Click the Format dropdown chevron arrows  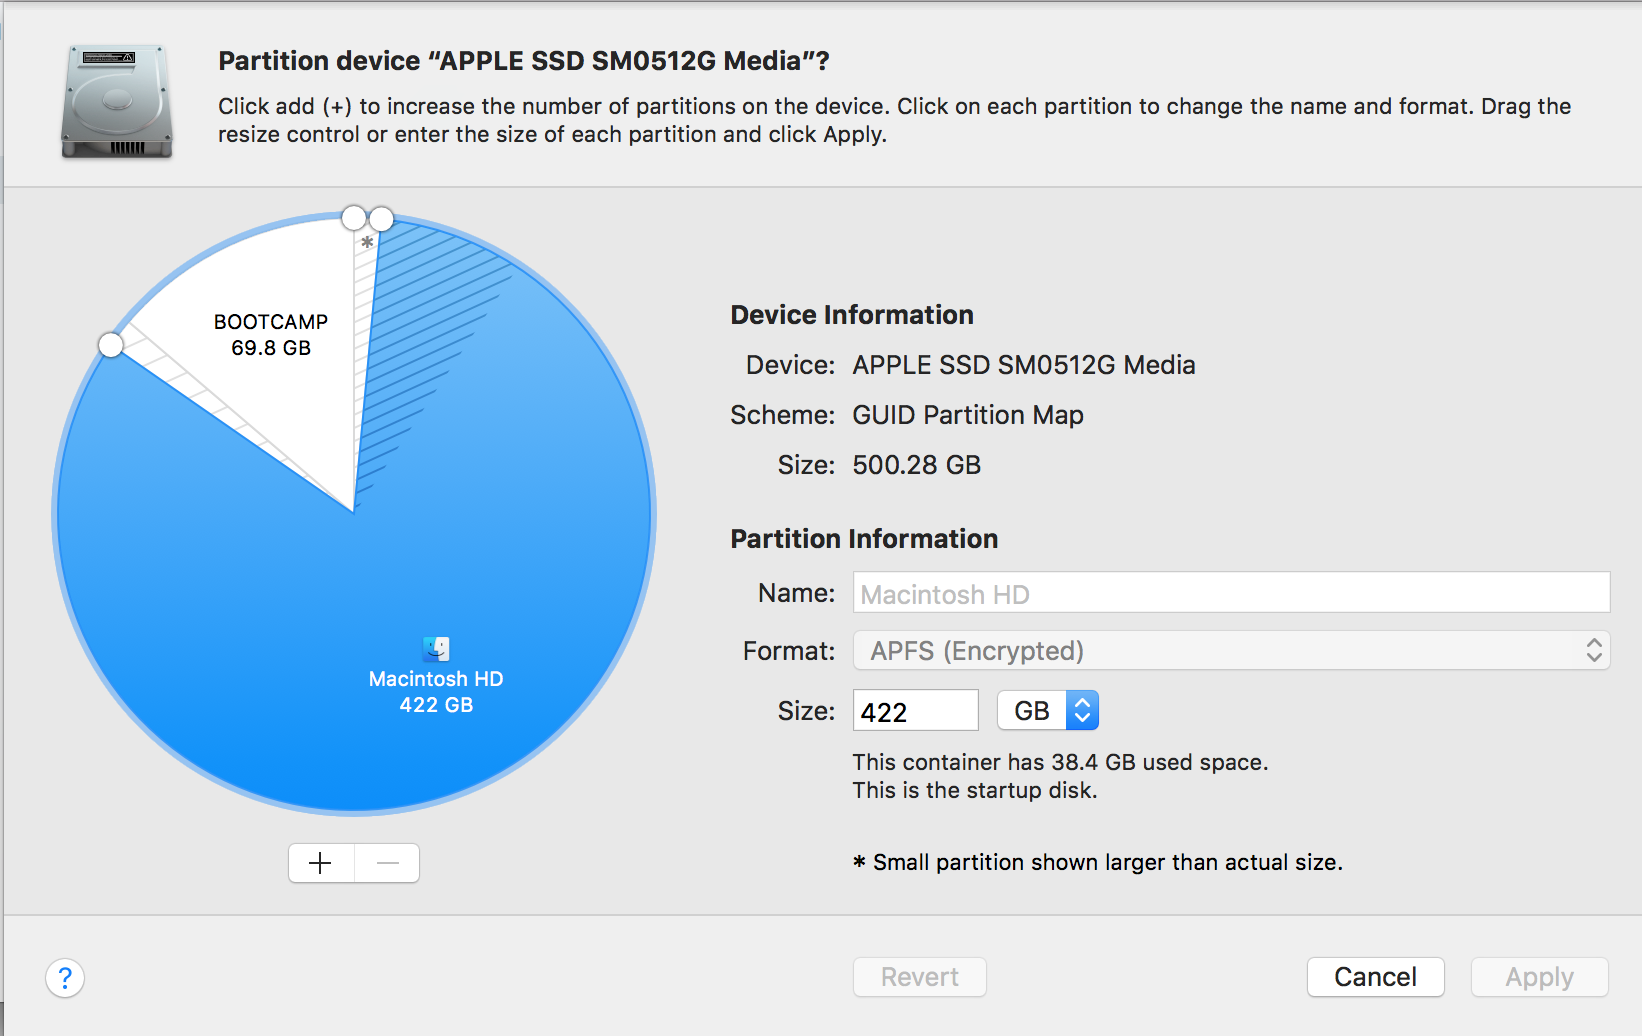point(1594,651)
